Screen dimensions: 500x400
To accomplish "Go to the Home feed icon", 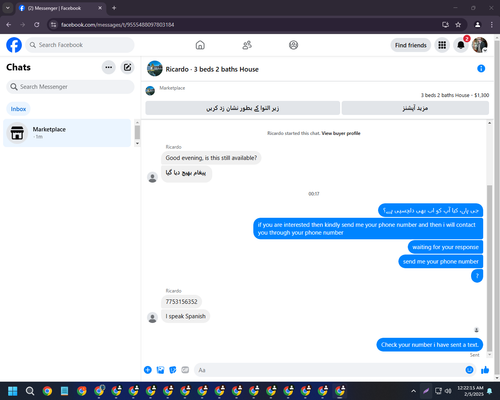I will point(200,45).
